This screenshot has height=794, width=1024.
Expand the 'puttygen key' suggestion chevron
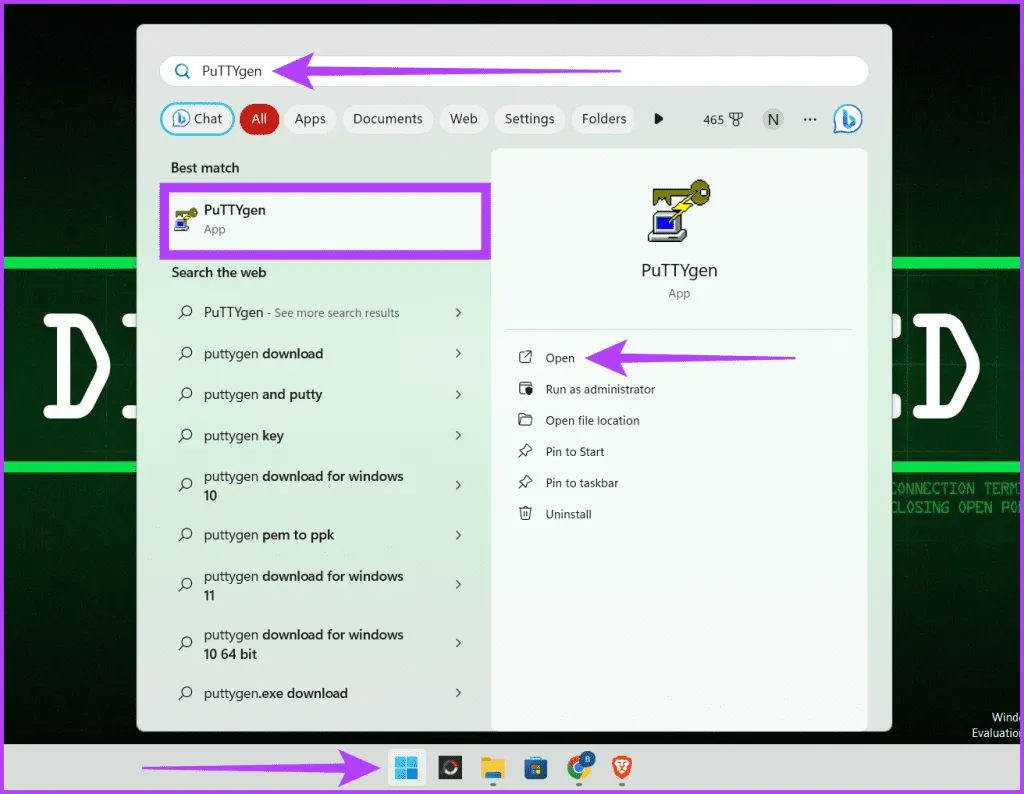(x=458, y=436)
